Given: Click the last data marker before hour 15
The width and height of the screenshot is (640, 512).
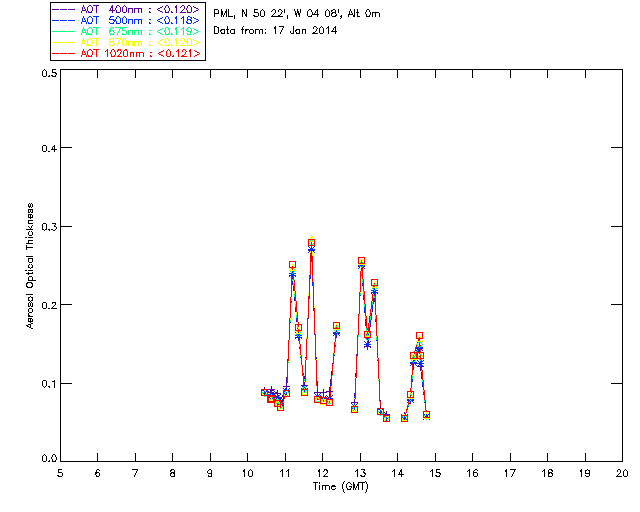Looking at the screenshot, I should (x=427, y=415).
